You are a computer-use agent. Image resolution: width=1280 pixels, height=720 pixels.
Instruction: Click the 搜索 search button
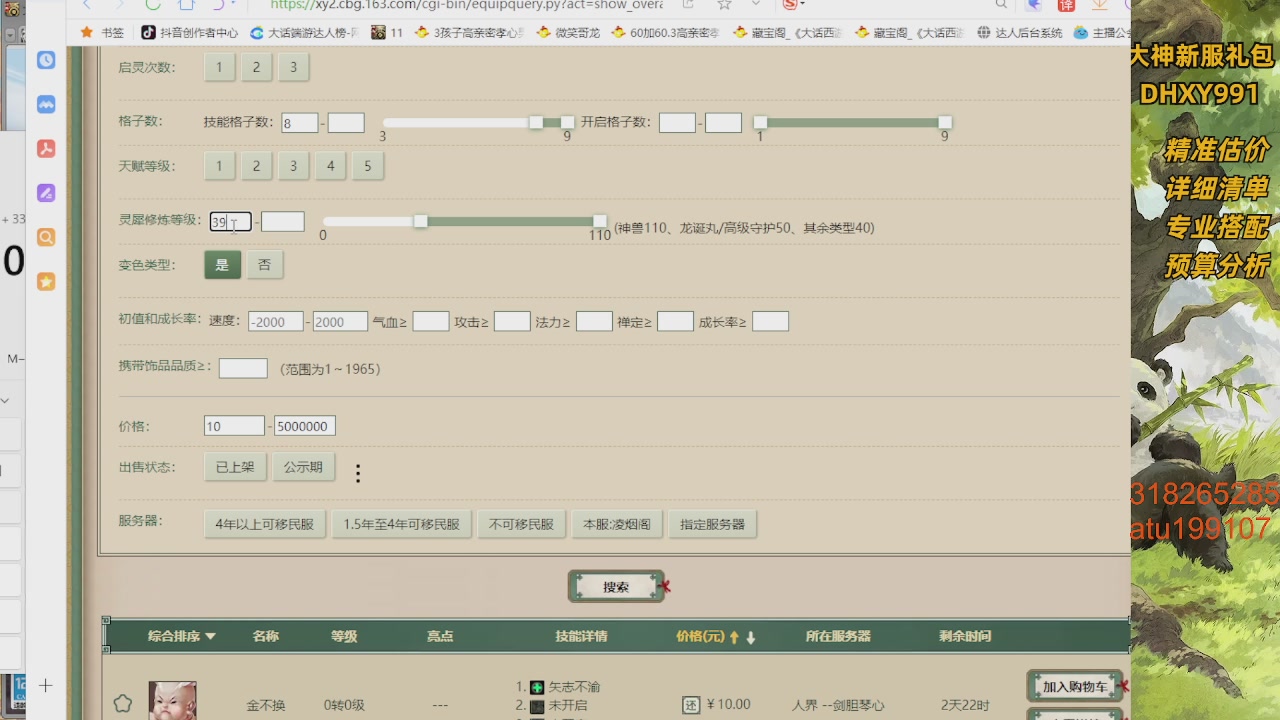click(616, 587)
